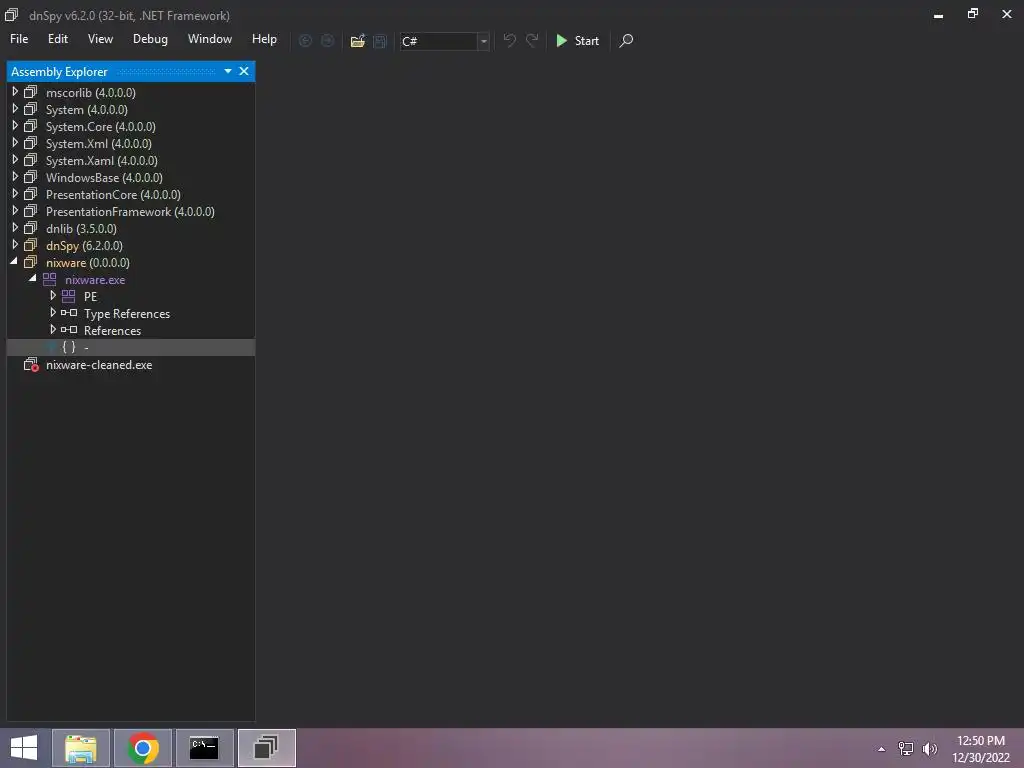This screenshot has width=1024, height=768.
Task: Collapse the nixware.exe module node
Action: click(x=33, y=279)
